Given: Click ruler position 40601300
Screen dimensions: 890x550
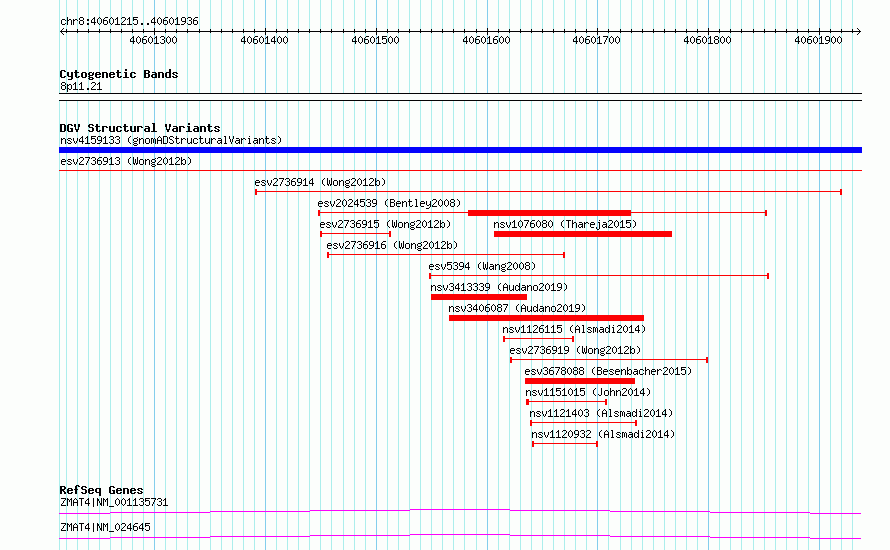Looking at the screenshot, I should (153, 40).
